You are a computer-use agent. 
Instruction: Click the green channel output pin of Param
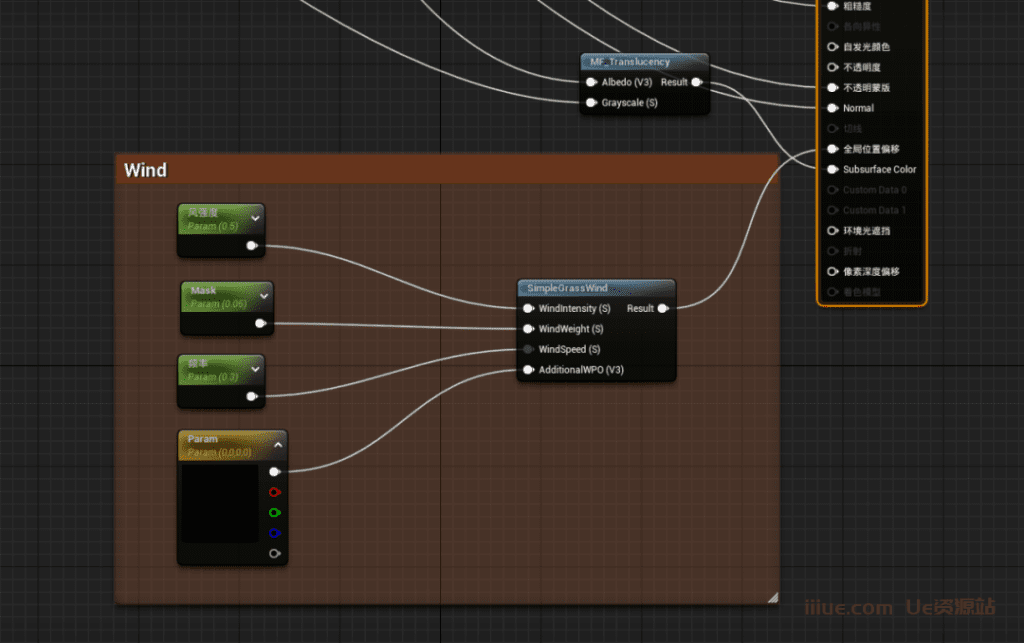275,512
